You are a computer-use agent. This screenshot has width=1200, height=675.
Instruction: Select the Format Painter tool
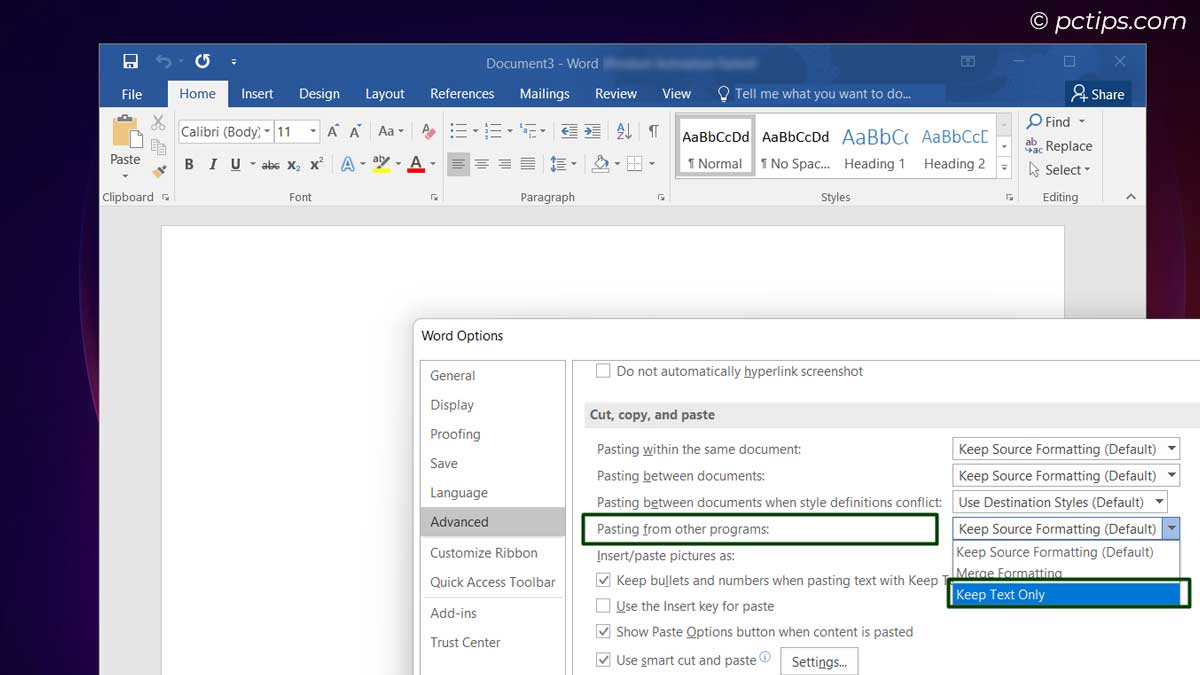158,170
